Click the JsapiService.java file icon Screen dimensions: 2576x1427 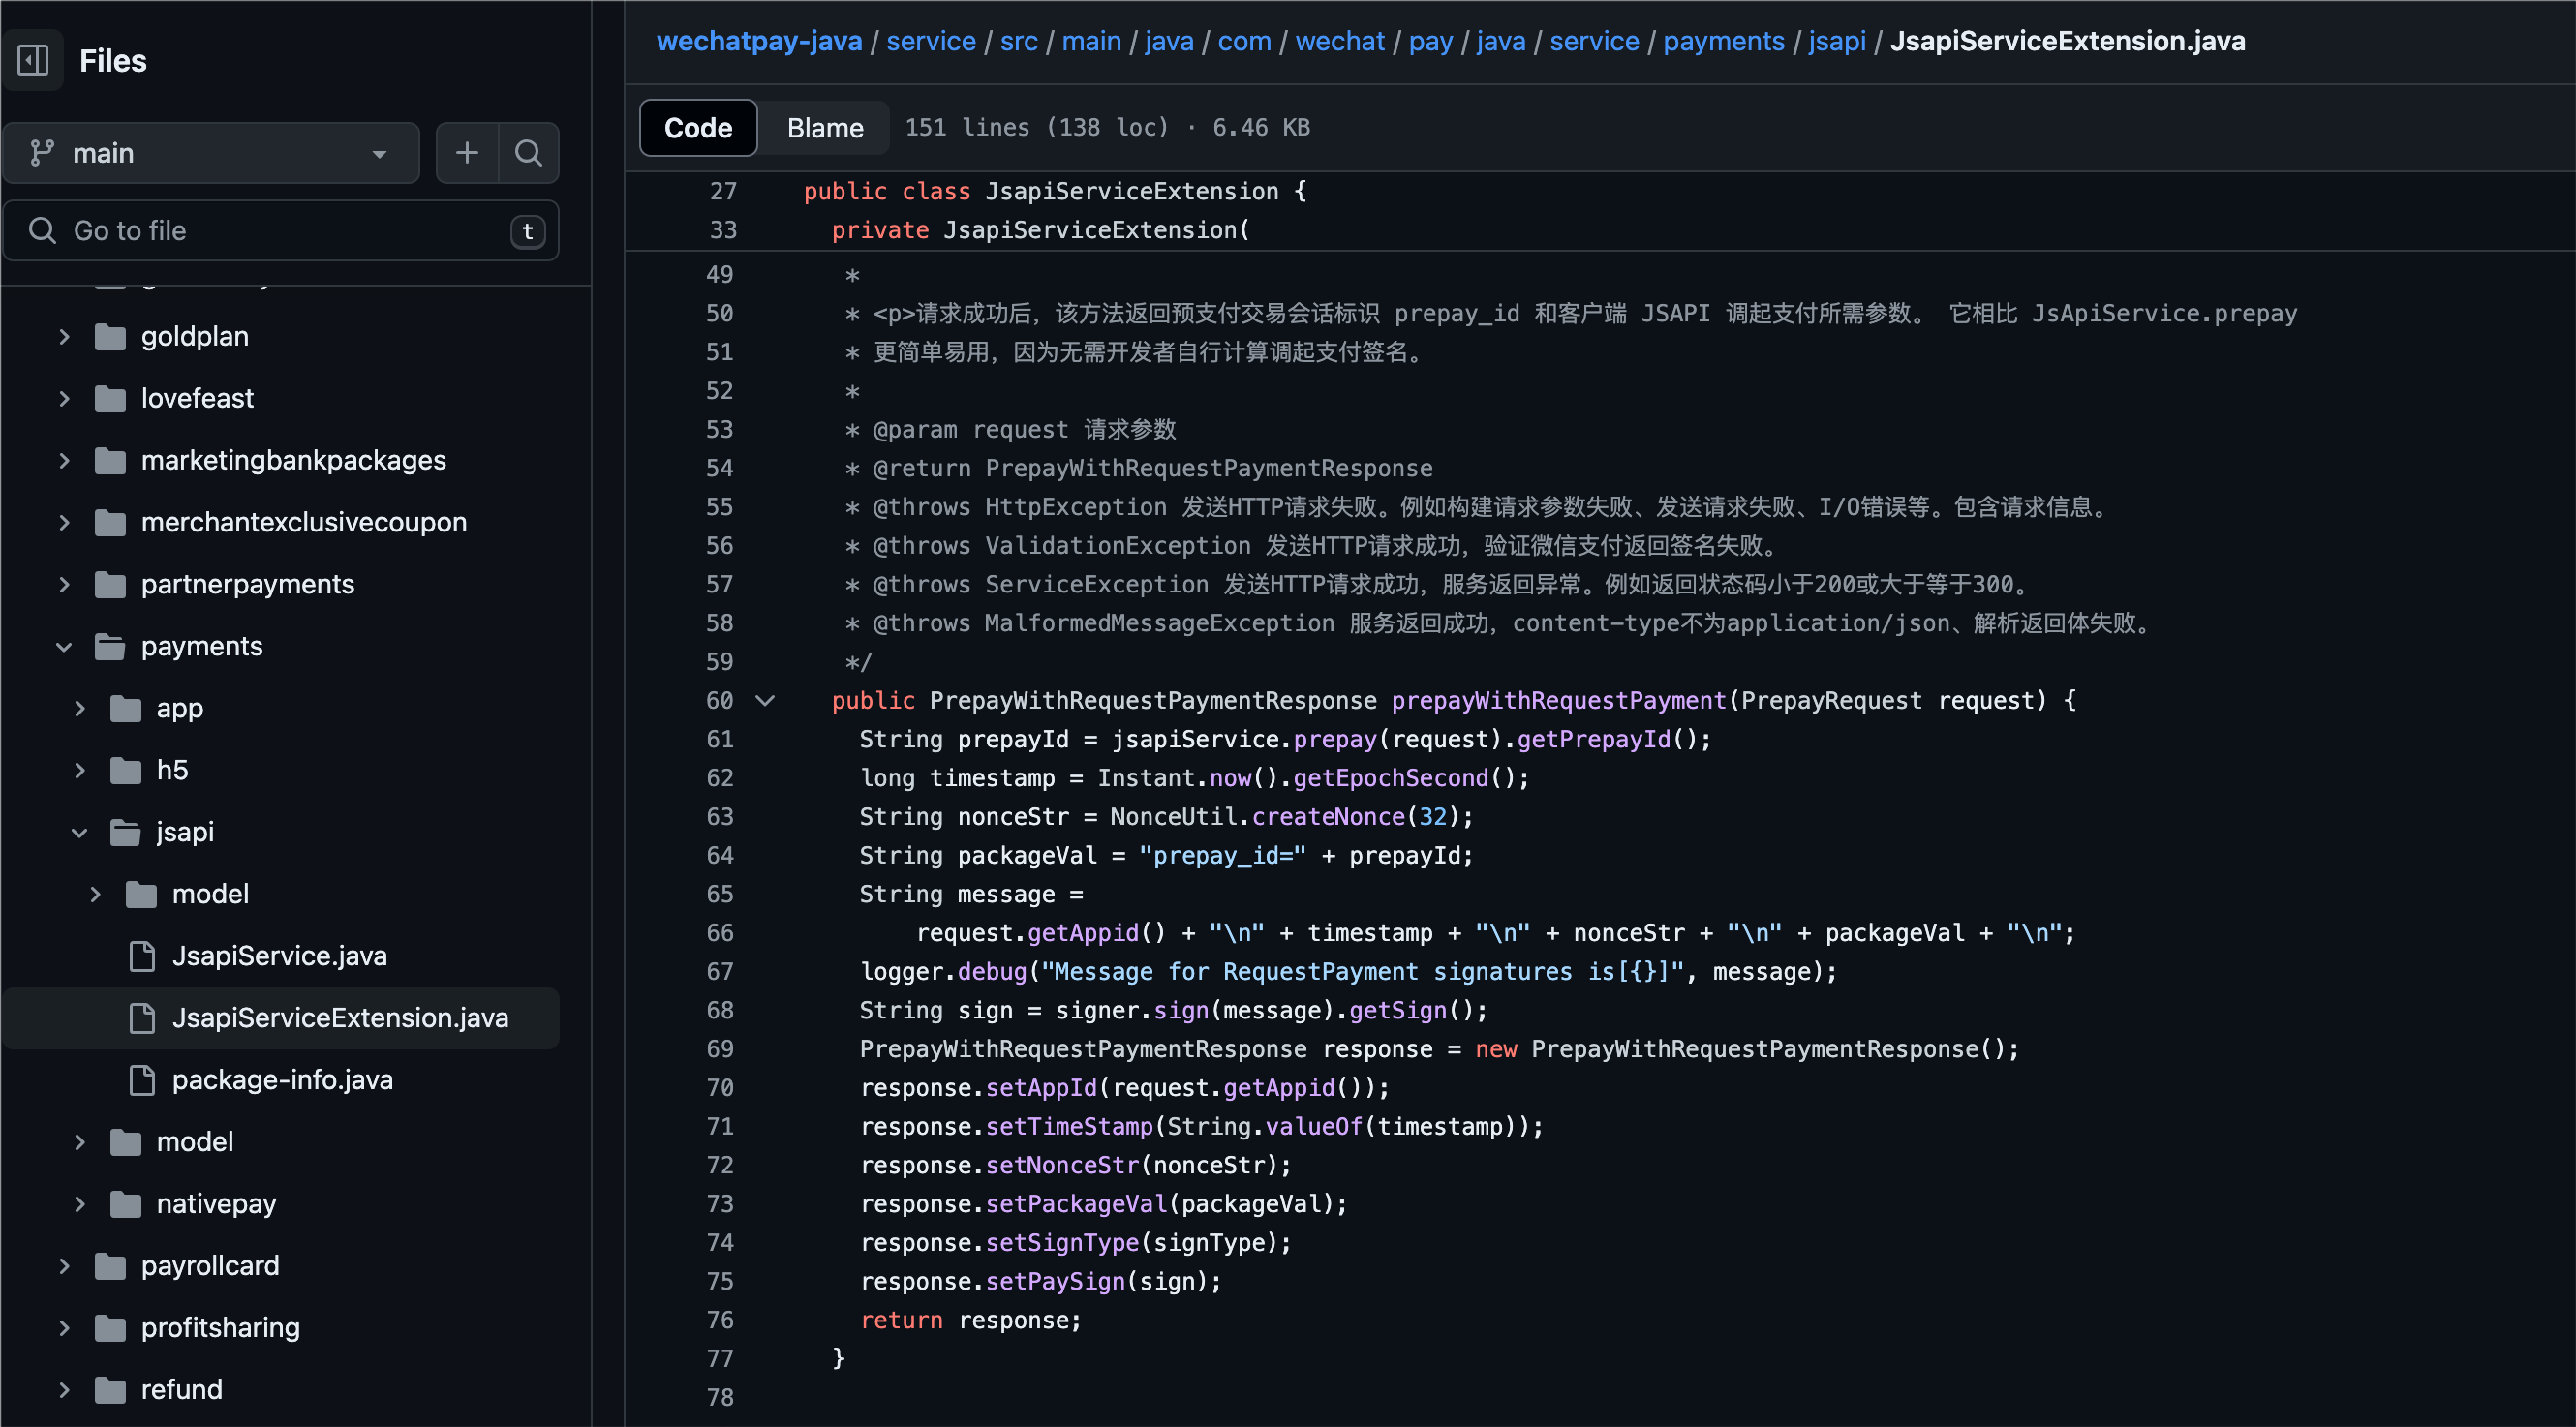click(x=143, y=956)
